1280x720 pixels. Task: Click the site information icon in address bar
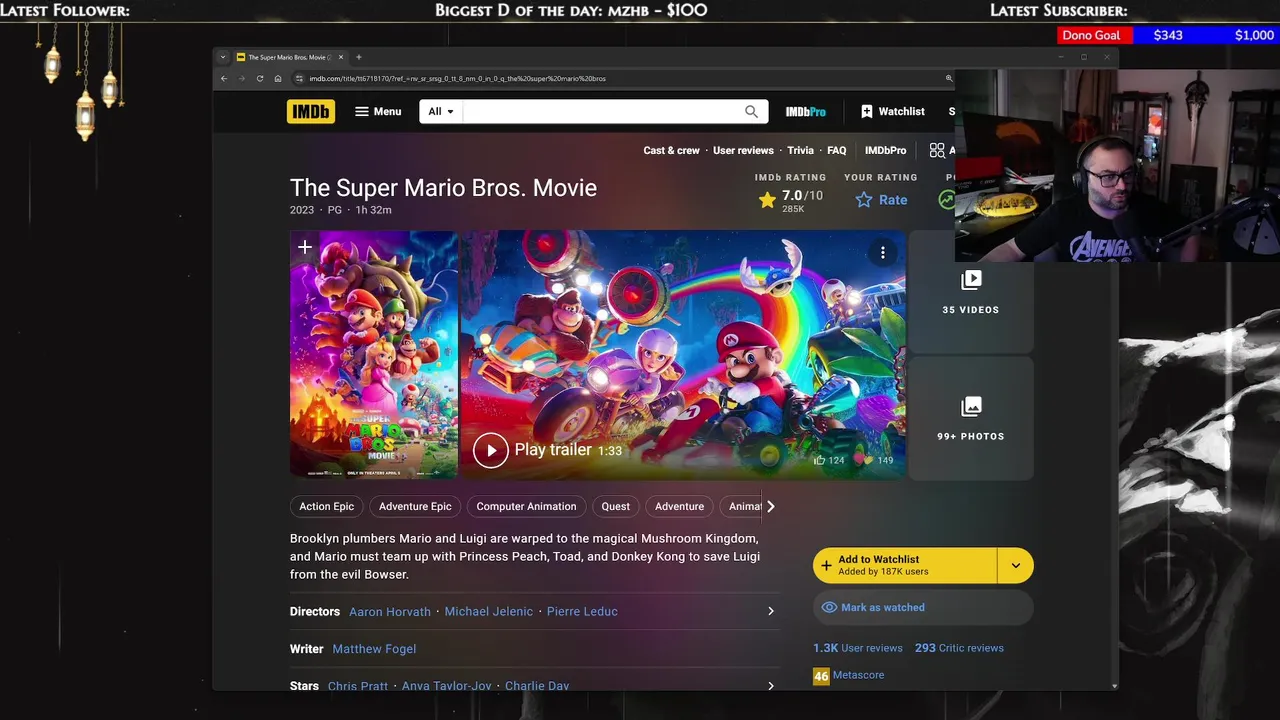(x=299, y=78)
